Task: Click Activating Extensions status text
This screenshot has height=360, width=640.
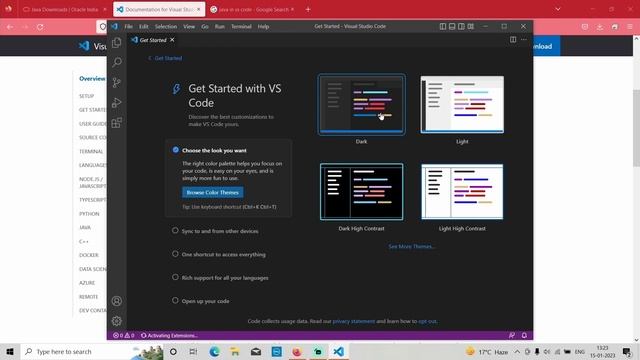Action: [x=169, y=336]
